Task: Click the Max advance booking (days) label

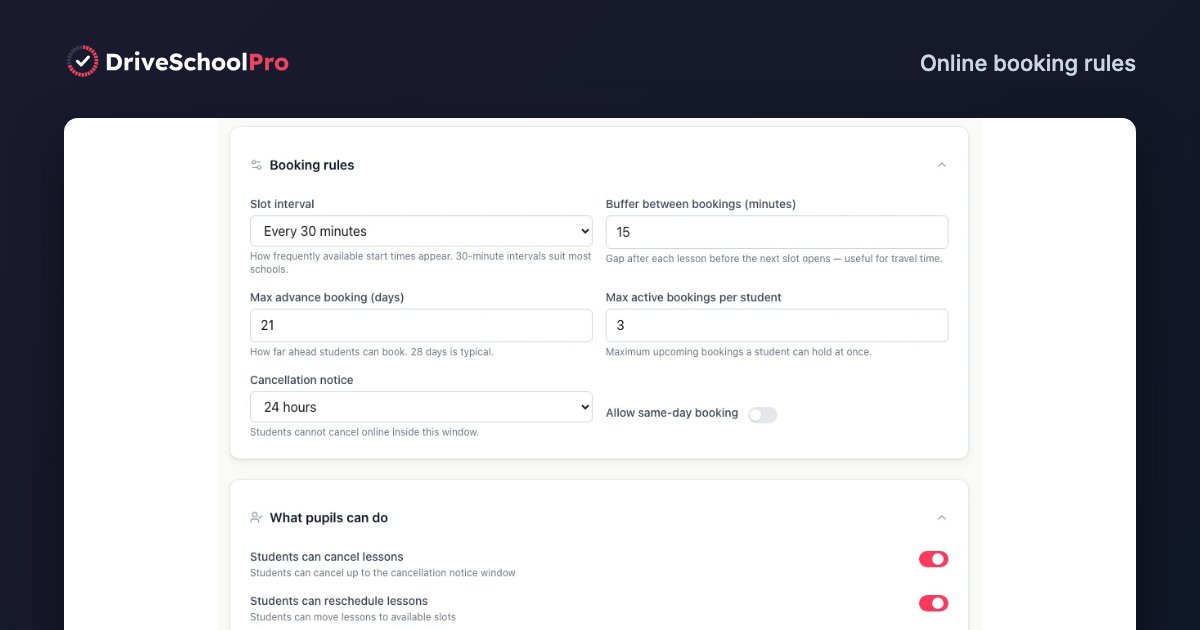Action: coord(327,297)
